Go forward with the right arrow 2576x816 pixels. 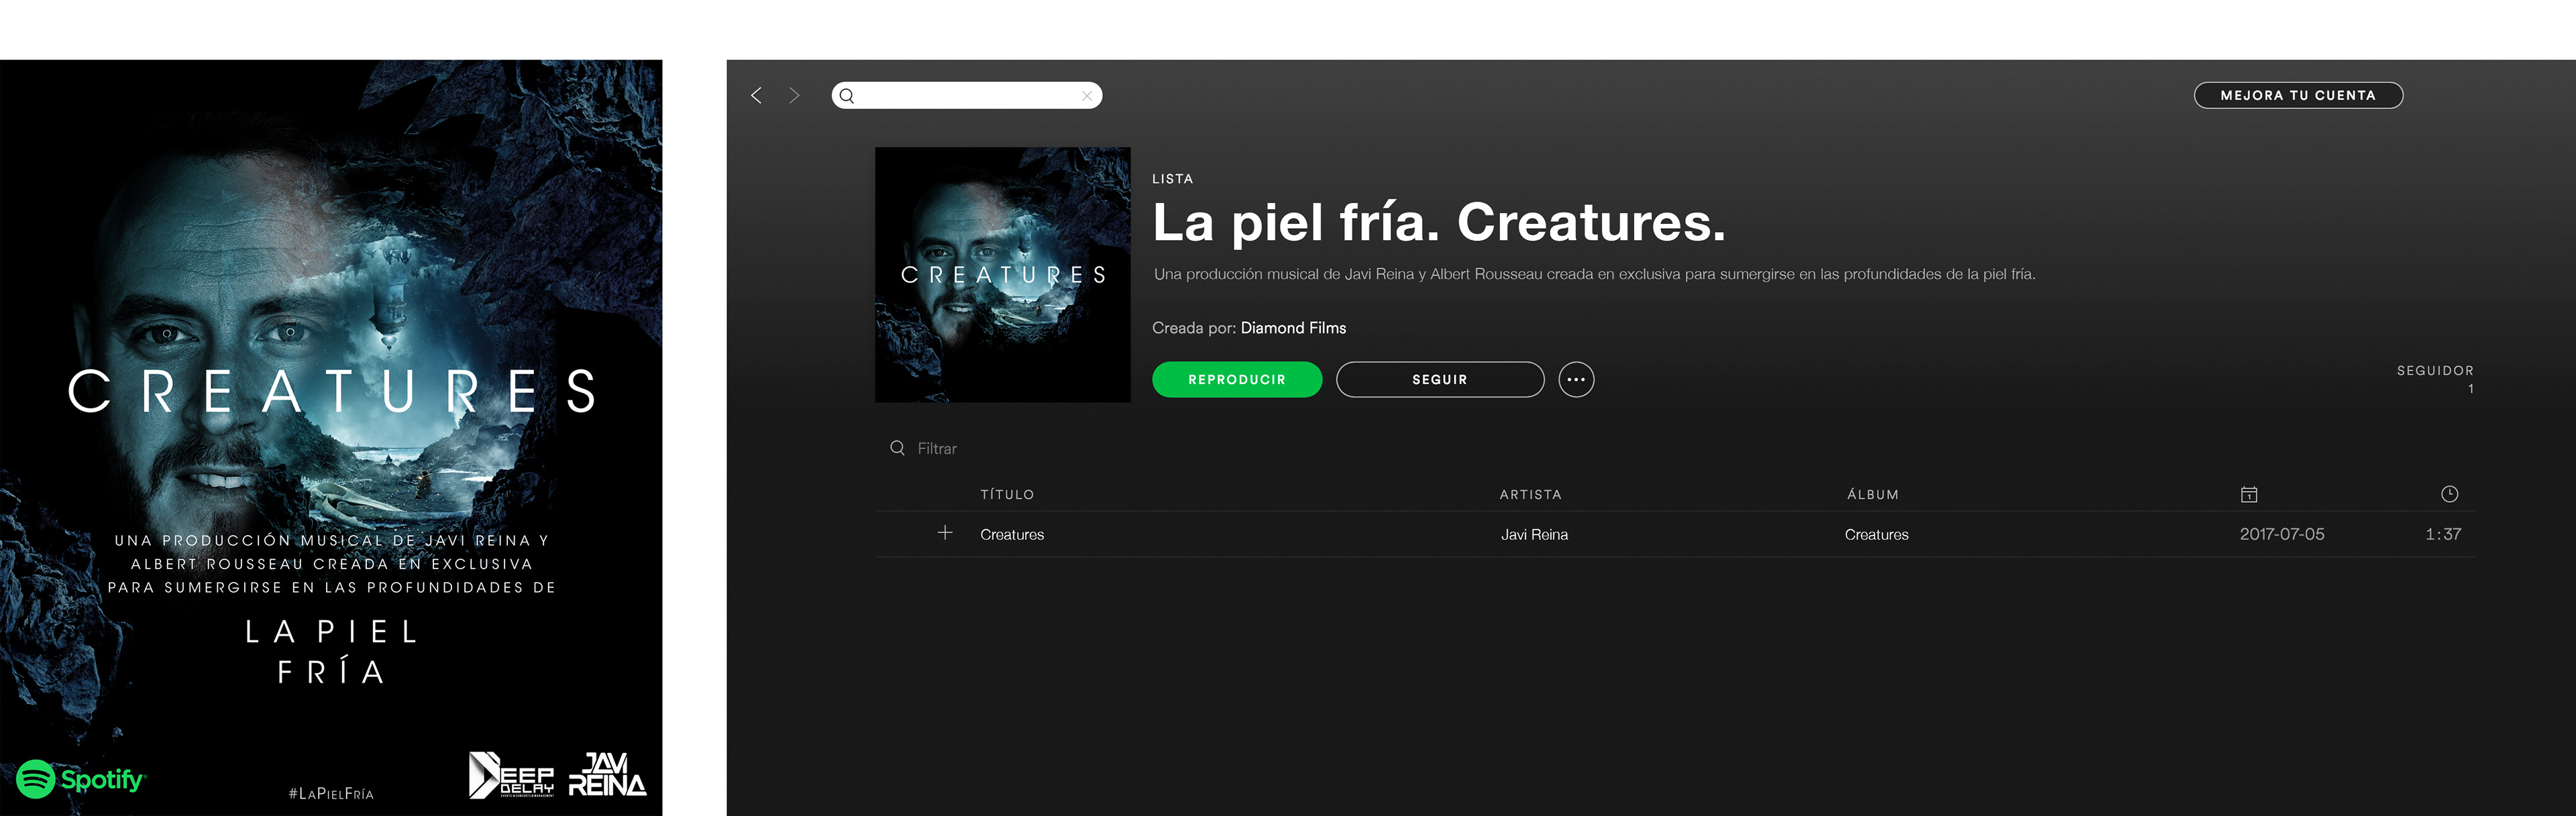click(x=794, y=95)
